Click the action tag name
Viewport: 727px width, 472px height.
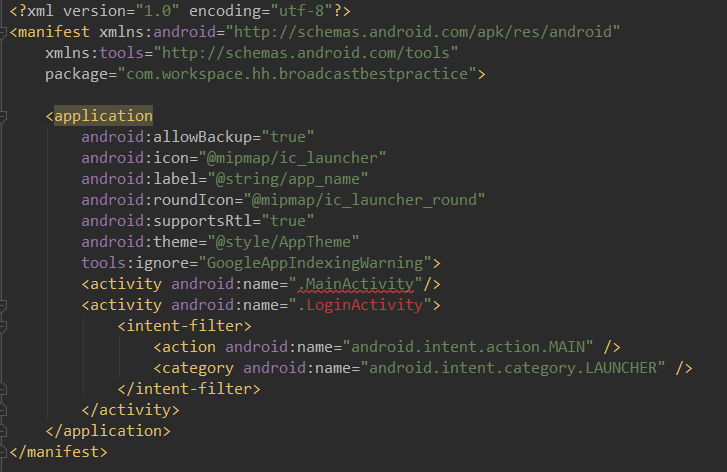click(189, 347)
